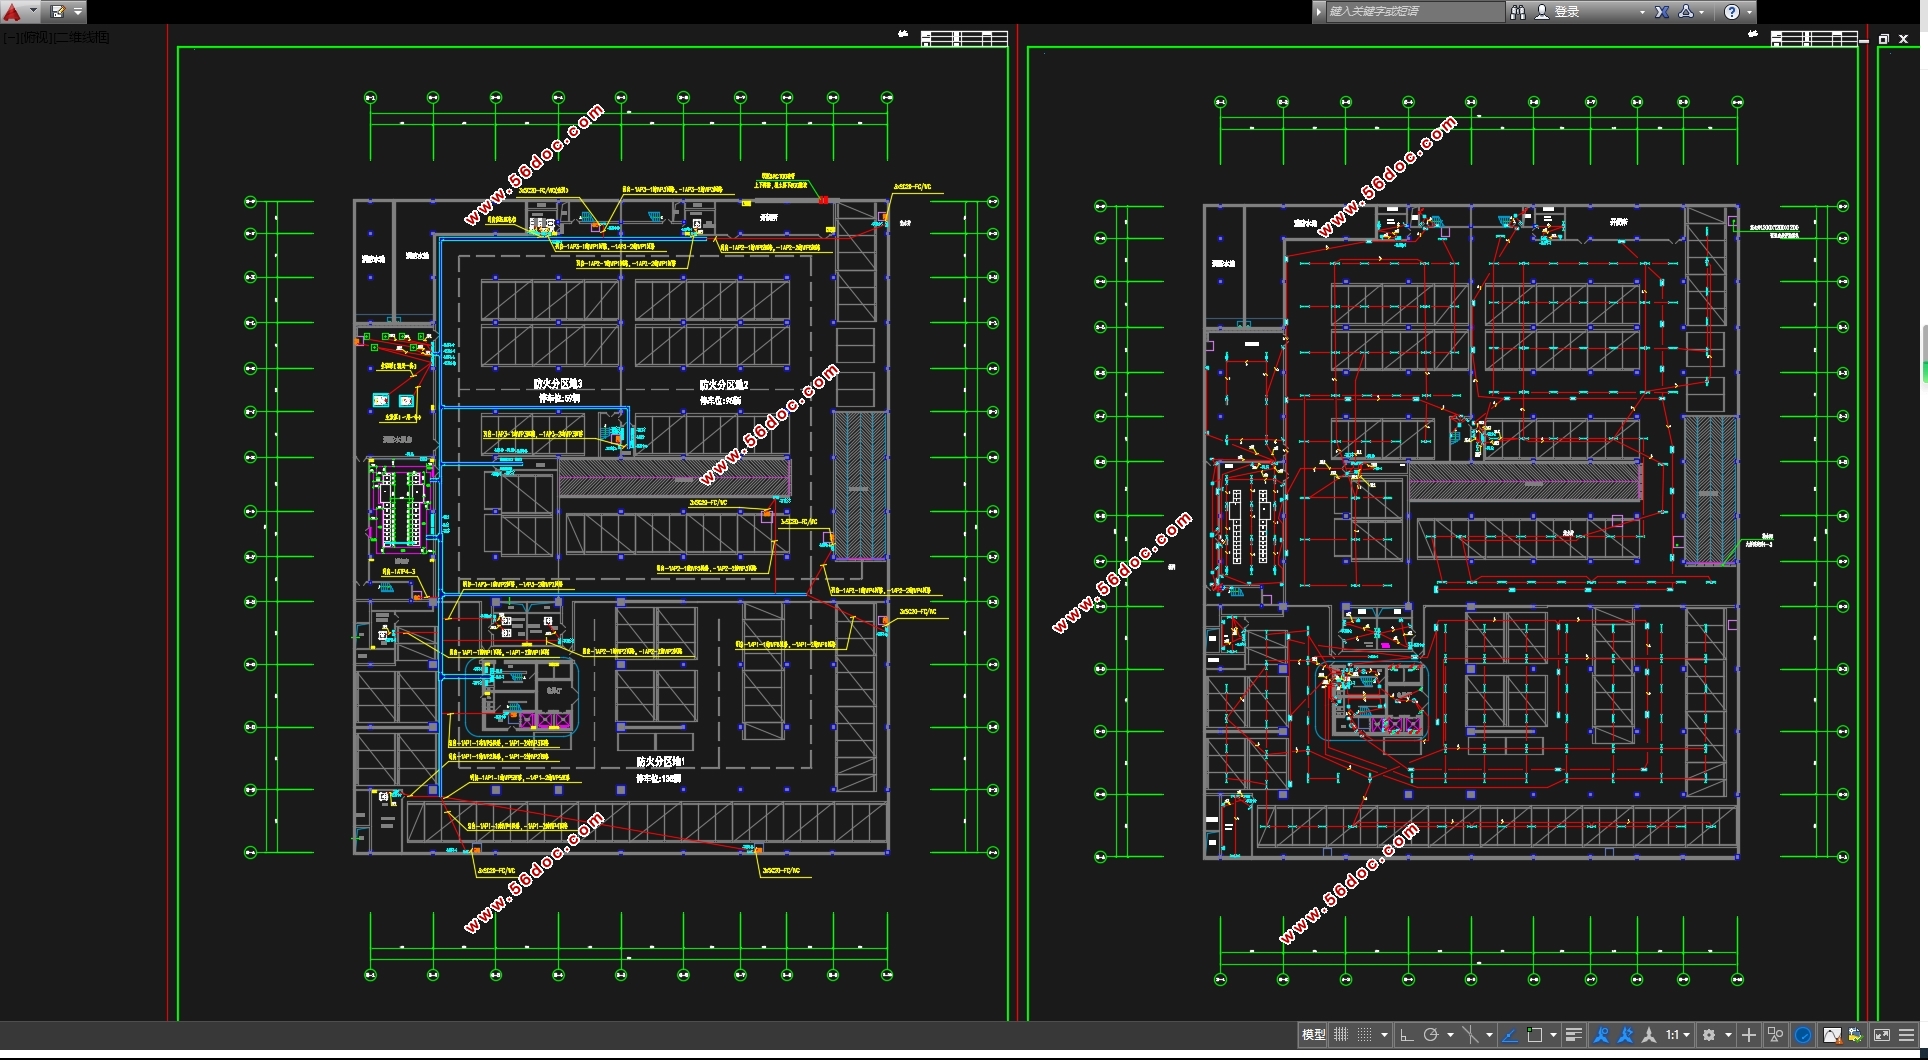Open the 二维线框 visual style menu
This screenshot has height=1060, width=1928.
pos(82,37)
